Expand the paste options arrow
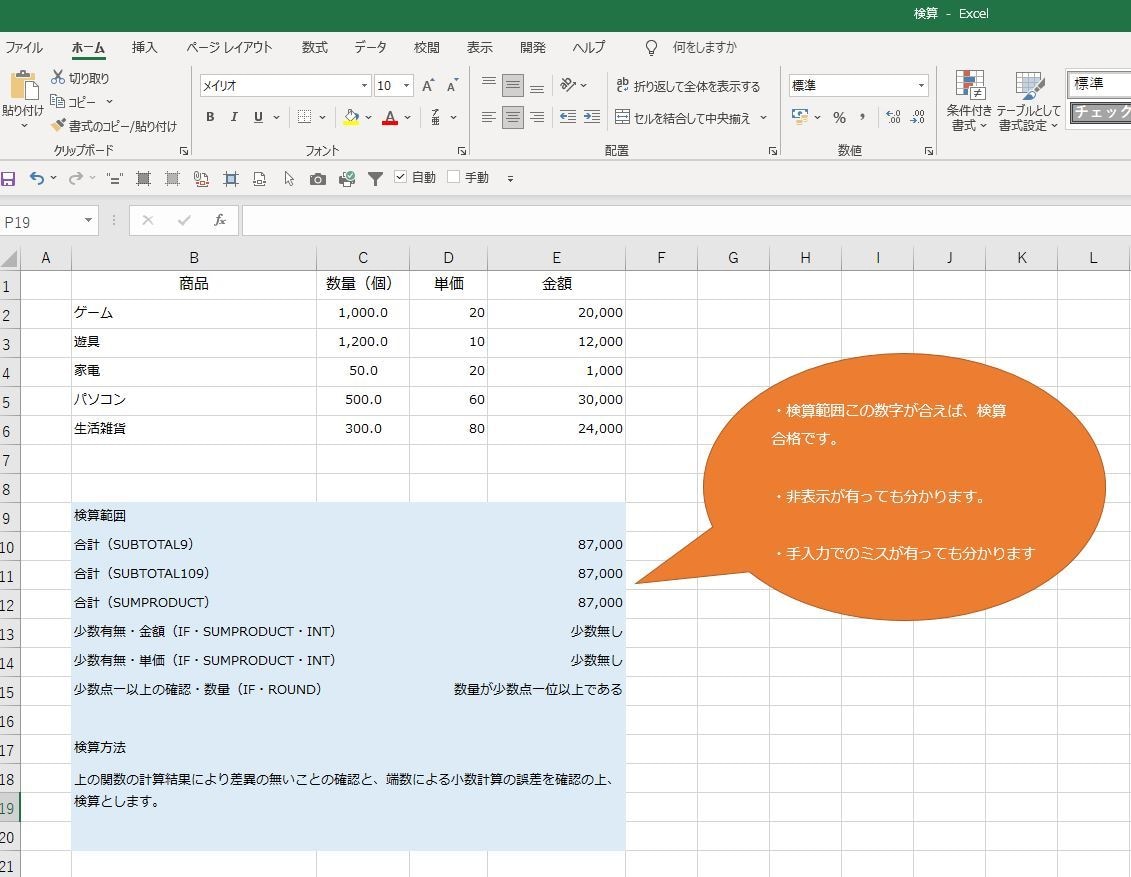 pos(24,127)
